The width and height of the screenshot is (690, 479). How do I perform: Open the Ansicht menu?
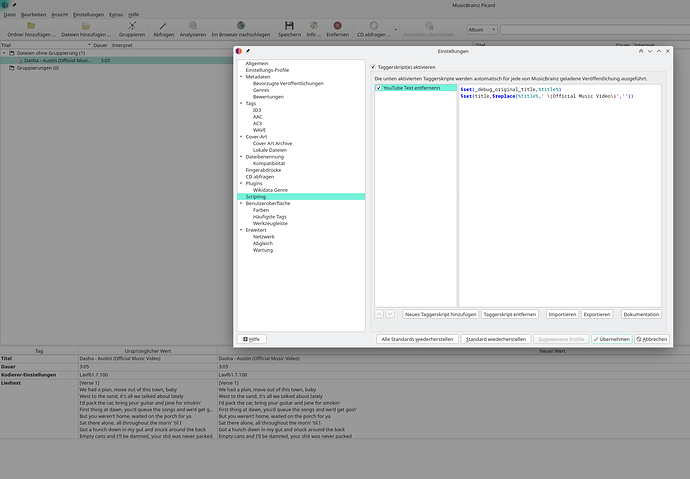coord(59,15)
